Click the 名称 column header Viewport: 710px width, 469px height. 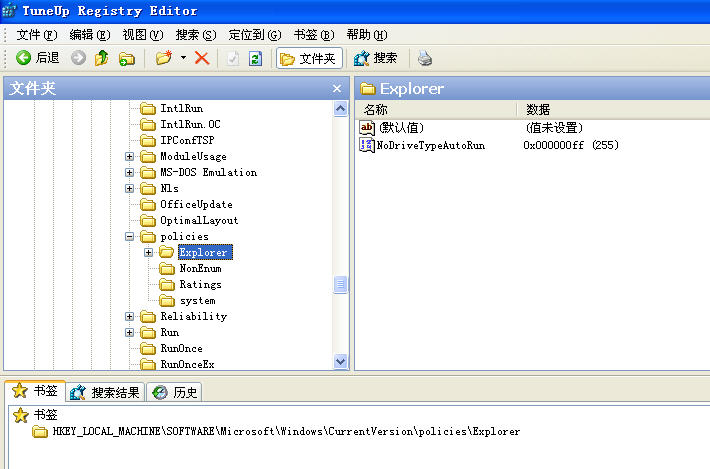(x=436, y=110)
